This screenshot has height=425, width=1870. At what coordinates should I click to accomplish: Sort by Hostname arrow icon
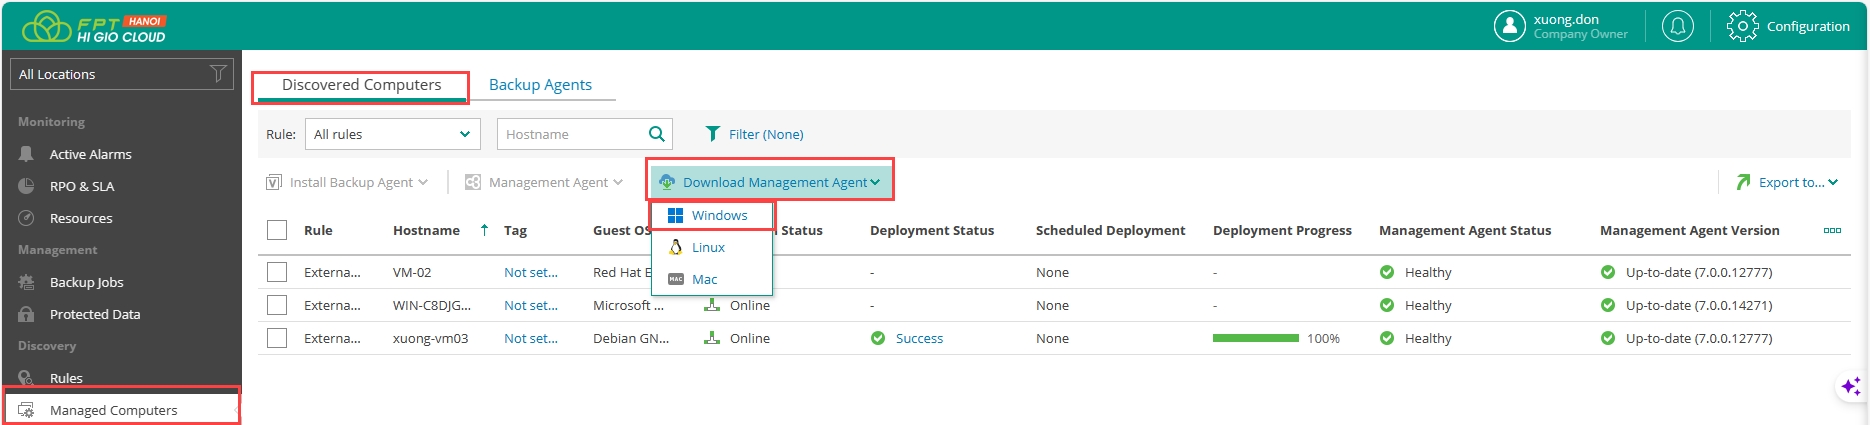[485, 230]
